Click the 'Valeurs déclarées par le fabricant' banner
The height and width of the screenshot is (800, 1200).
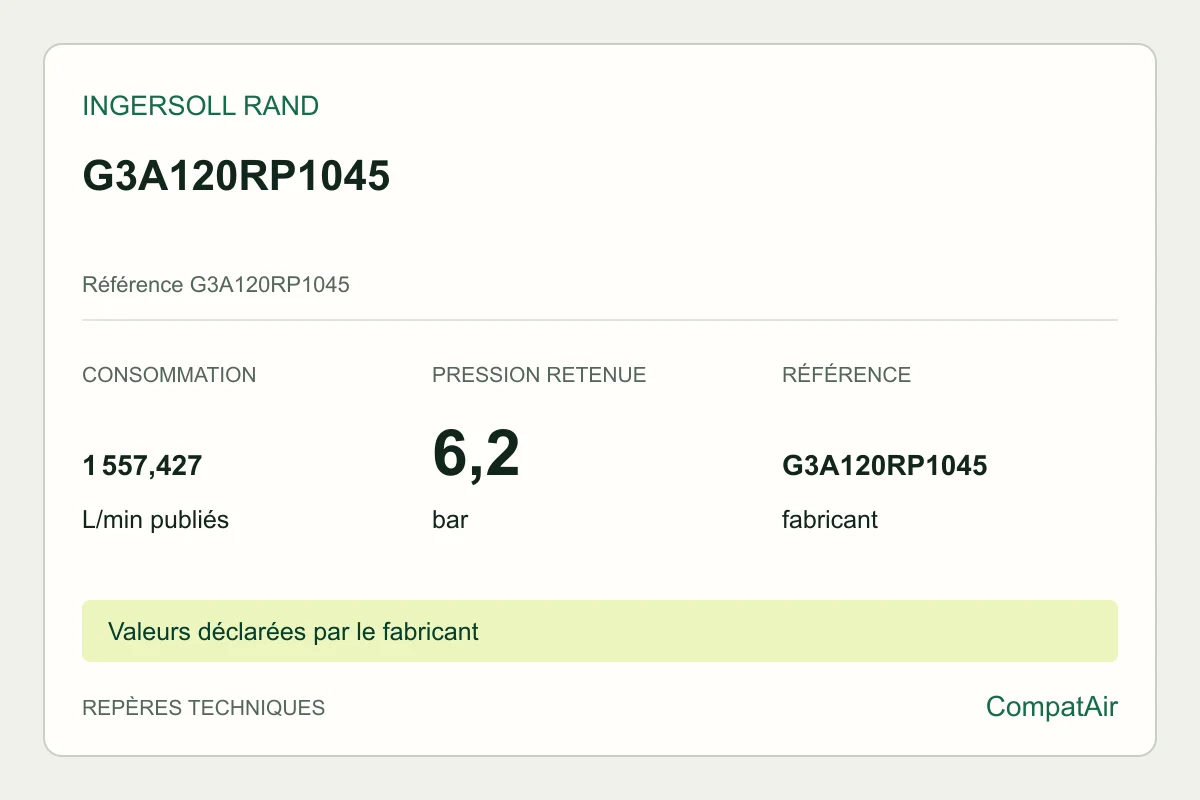[x=600, y=631]
